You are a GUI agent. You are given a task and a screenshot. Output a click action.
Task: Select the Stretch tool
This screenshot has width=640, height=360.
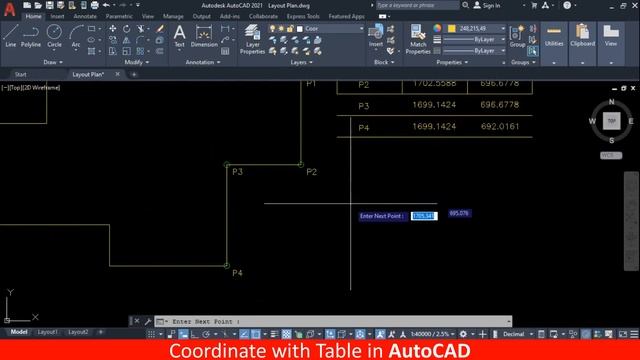click(113, 51)
